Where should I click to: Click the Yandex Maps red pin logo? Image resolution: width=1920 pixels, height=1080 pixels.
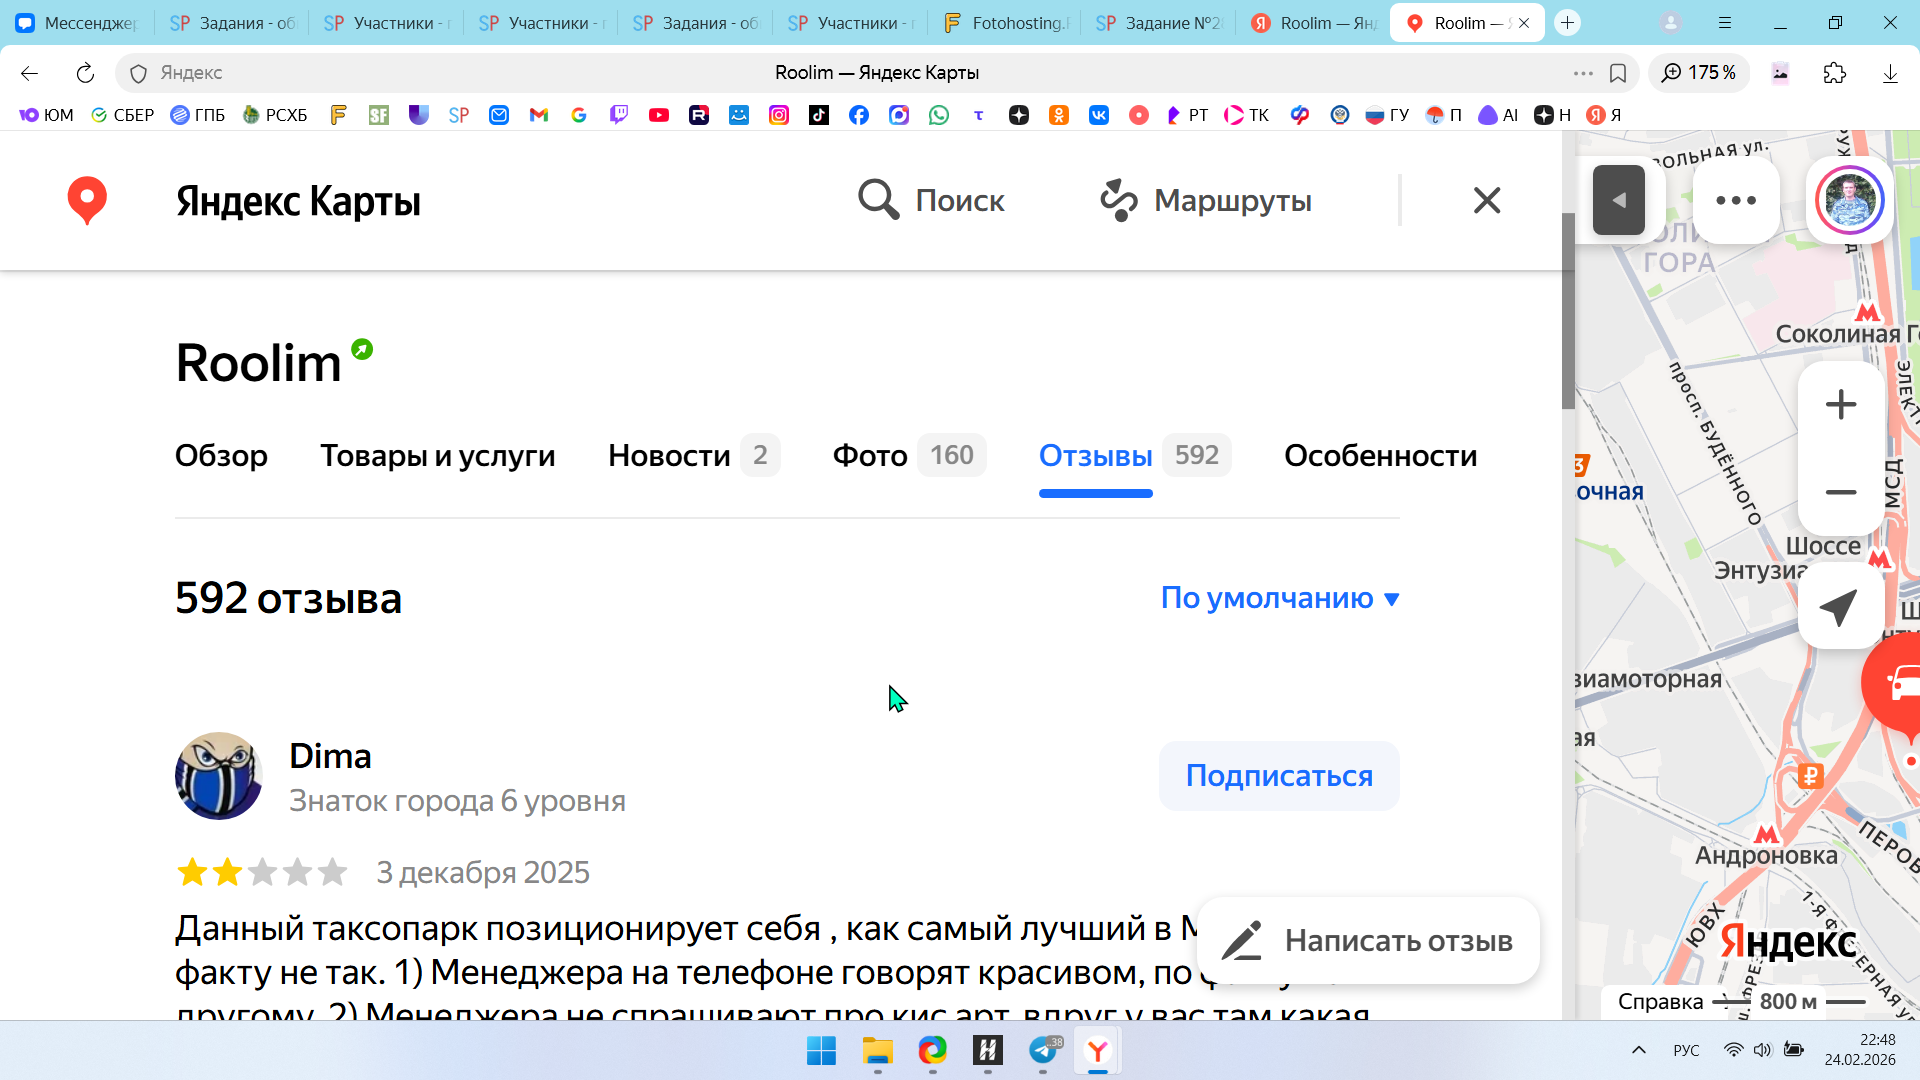pos(87,200)
